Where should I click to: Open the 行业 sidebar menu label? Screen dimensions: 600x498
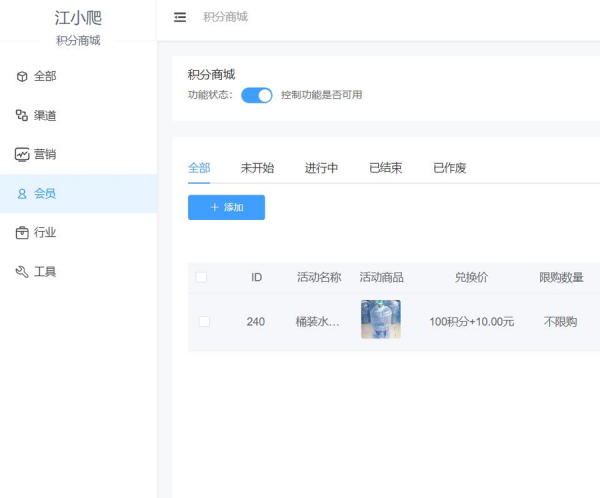tap(45, 233)
